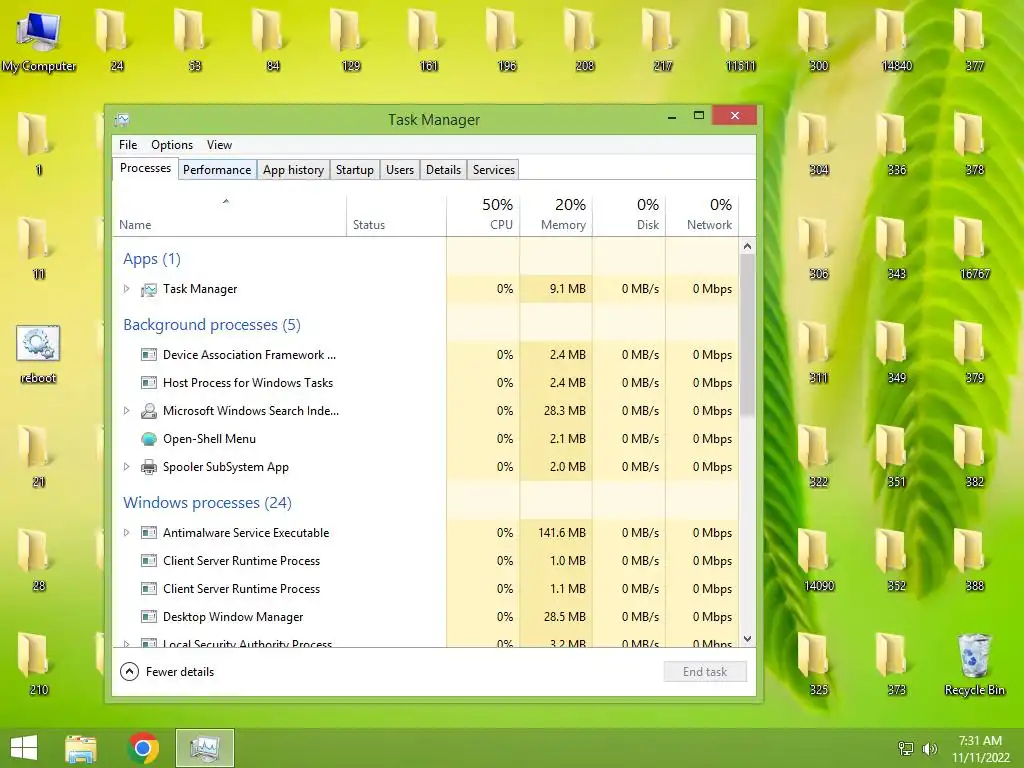Image resolution: width=1024 pixels, height=768 pixels.
Task: Click the Spooler SubSystem App printer icon
Action: coord(149,467)
